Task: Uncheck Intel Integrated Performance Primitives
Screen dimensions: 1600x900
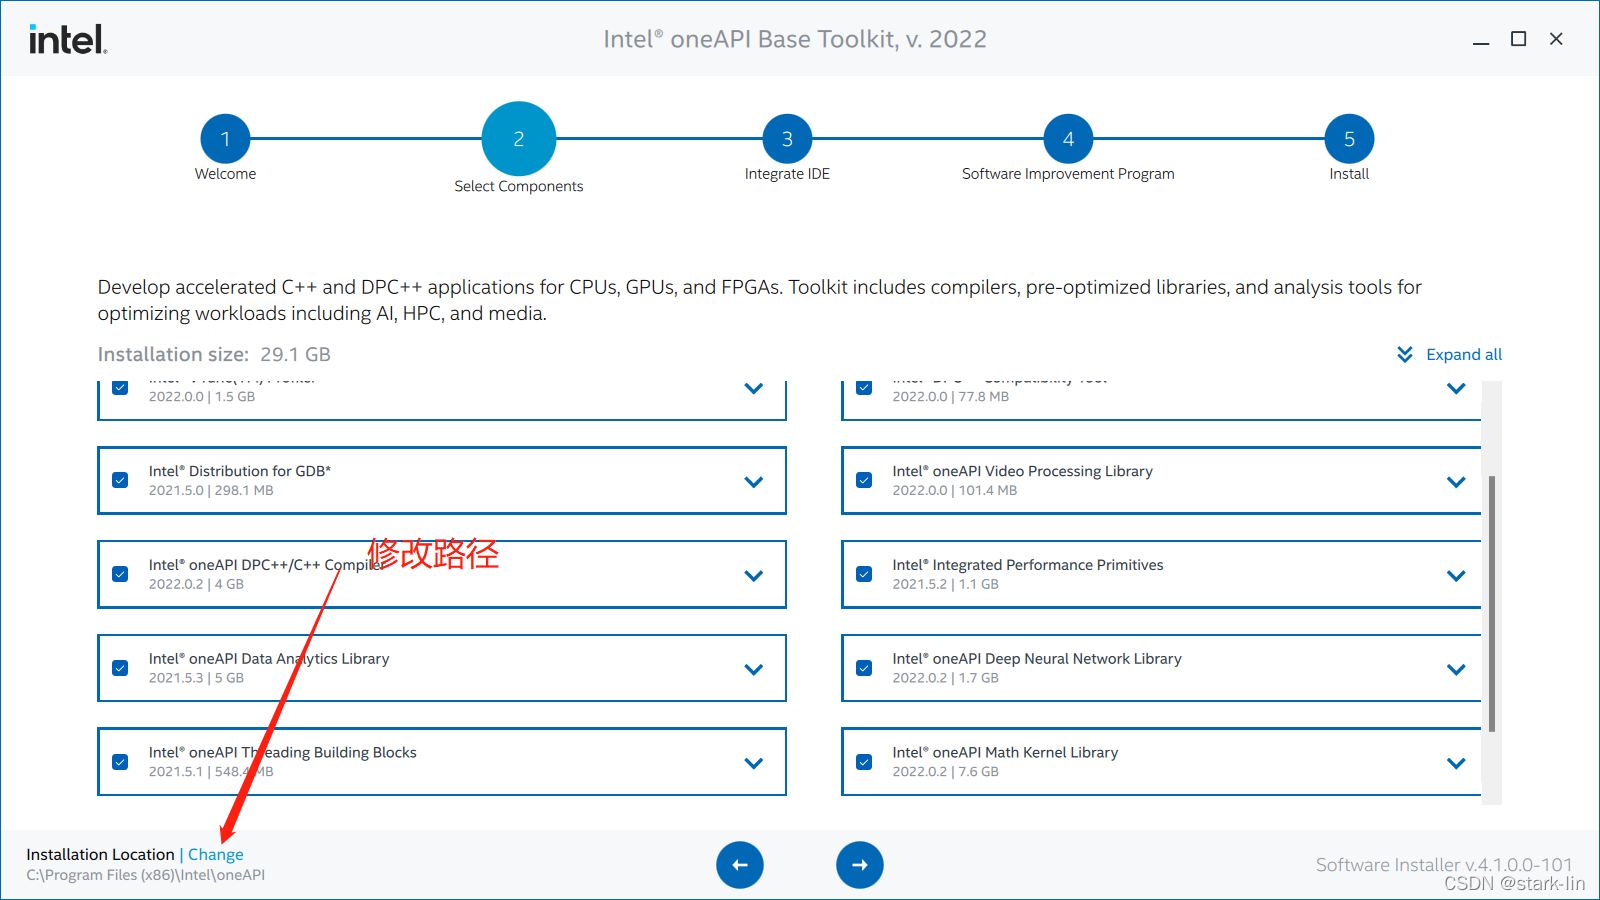Action: point(864,574)
